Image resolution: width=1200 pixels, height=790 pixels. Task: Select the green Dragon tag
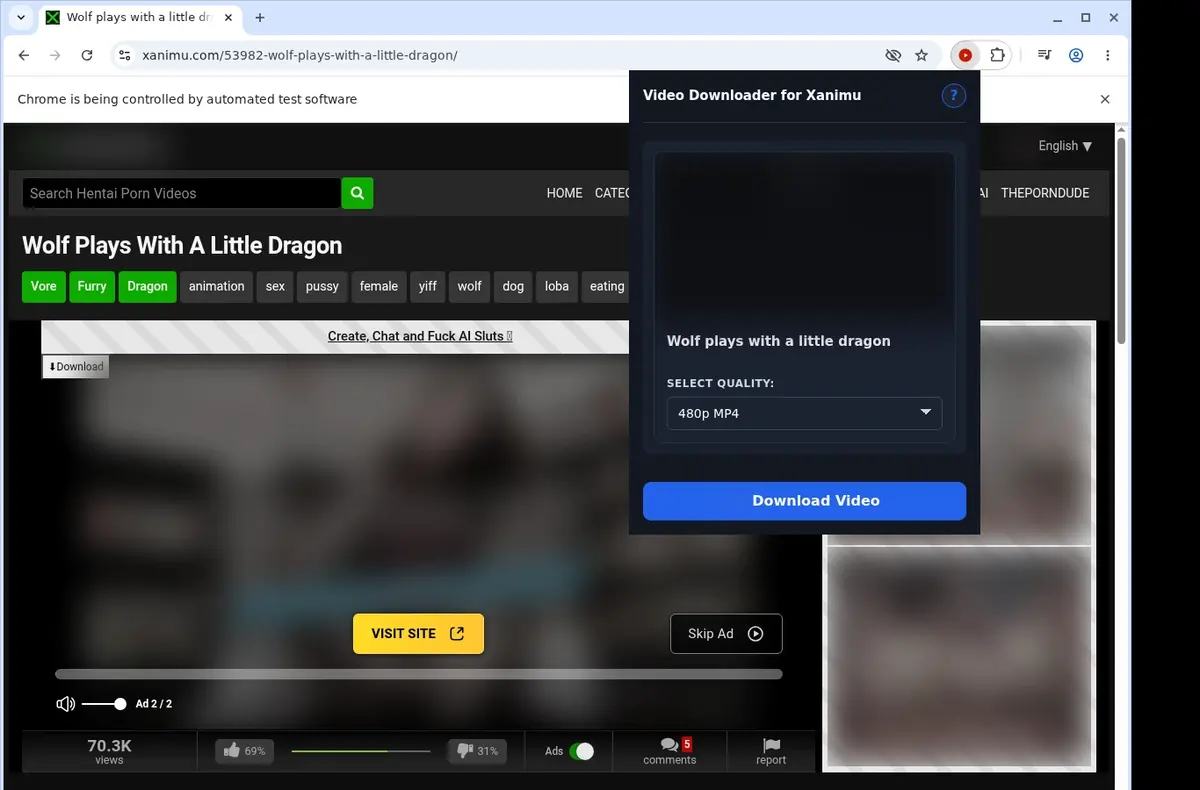(147, 286)
